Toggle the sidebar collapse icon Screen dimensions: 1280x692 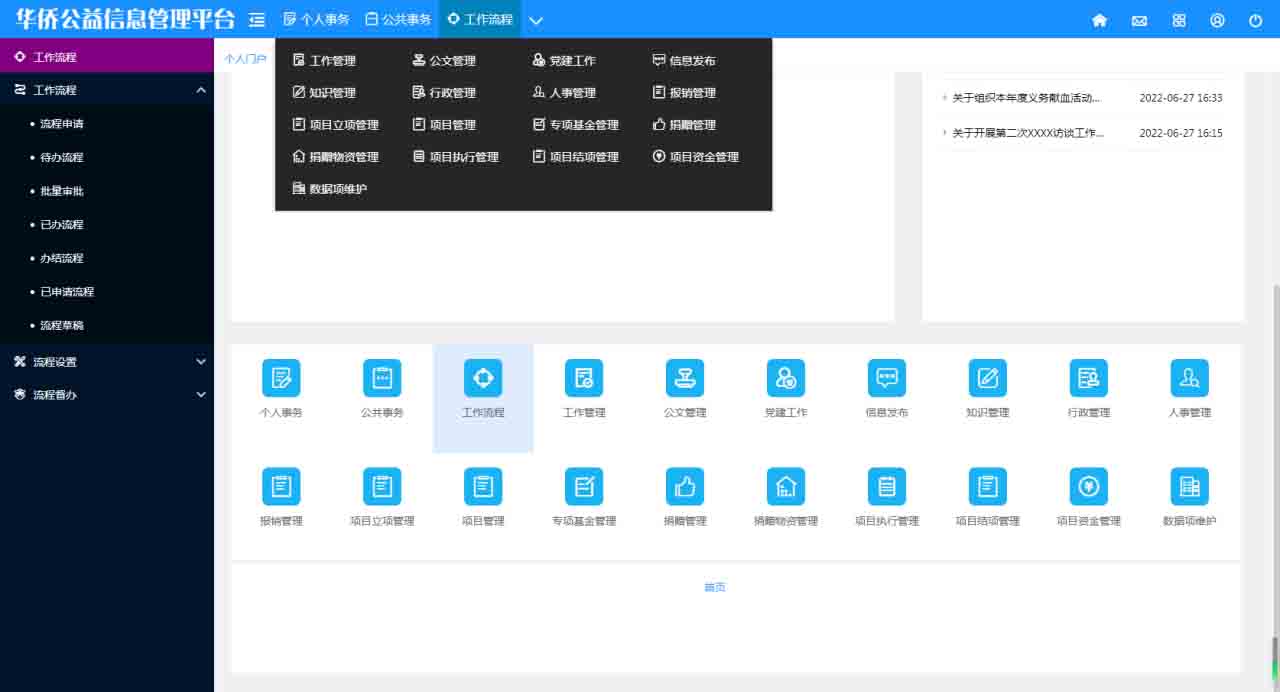[257, 20]
